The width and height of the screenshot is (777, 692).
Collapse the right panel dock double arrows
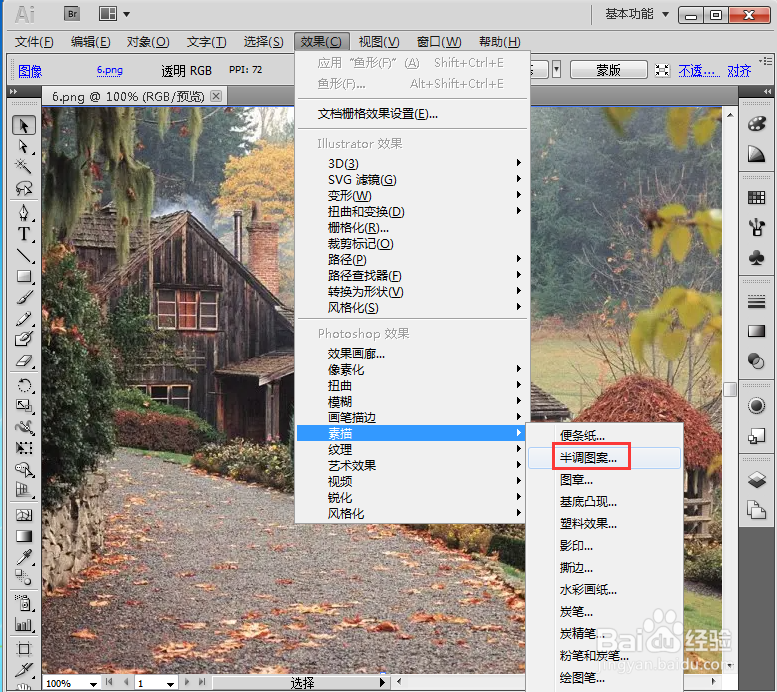[767, 92]
